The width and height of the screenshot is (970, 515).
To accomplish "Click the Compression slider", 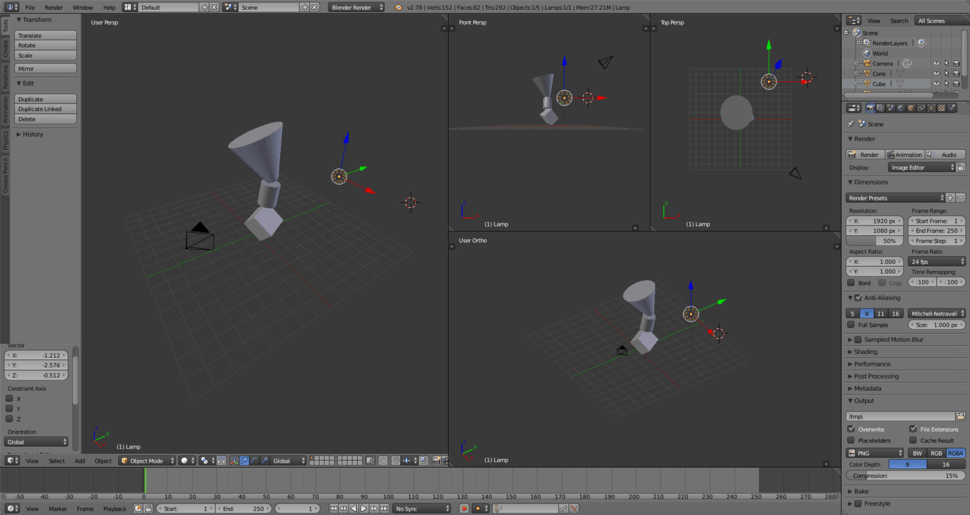I will pos(905,475).
